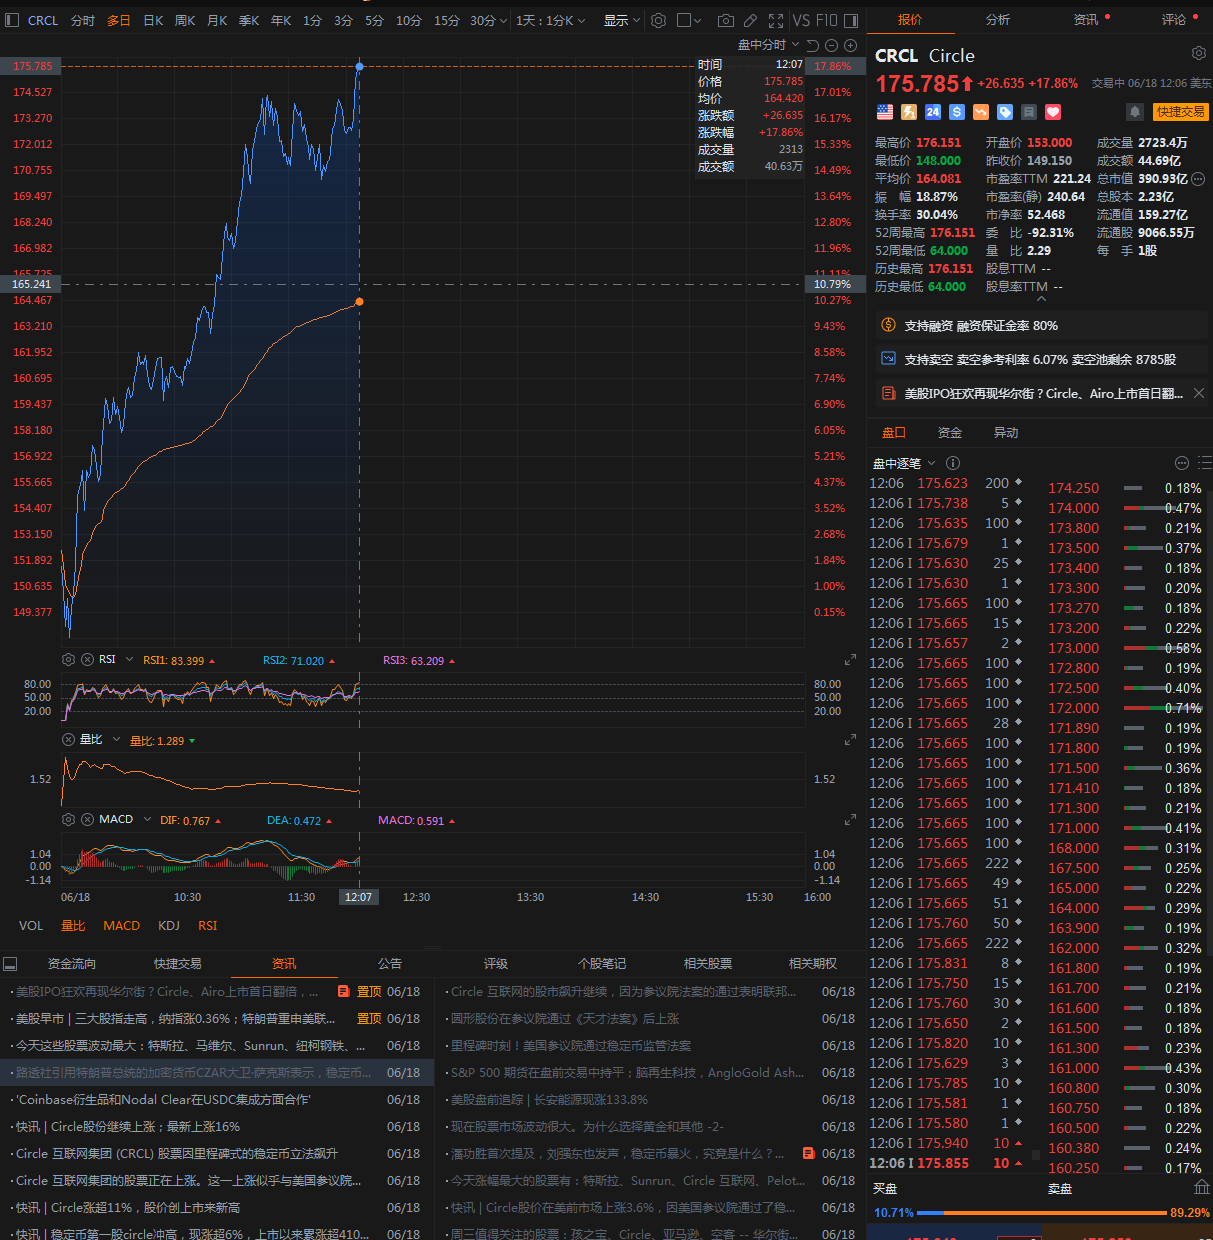Reset chart zoom with undo arrow
This screenshot has height=1240, width=1213.
click(812, 45)
